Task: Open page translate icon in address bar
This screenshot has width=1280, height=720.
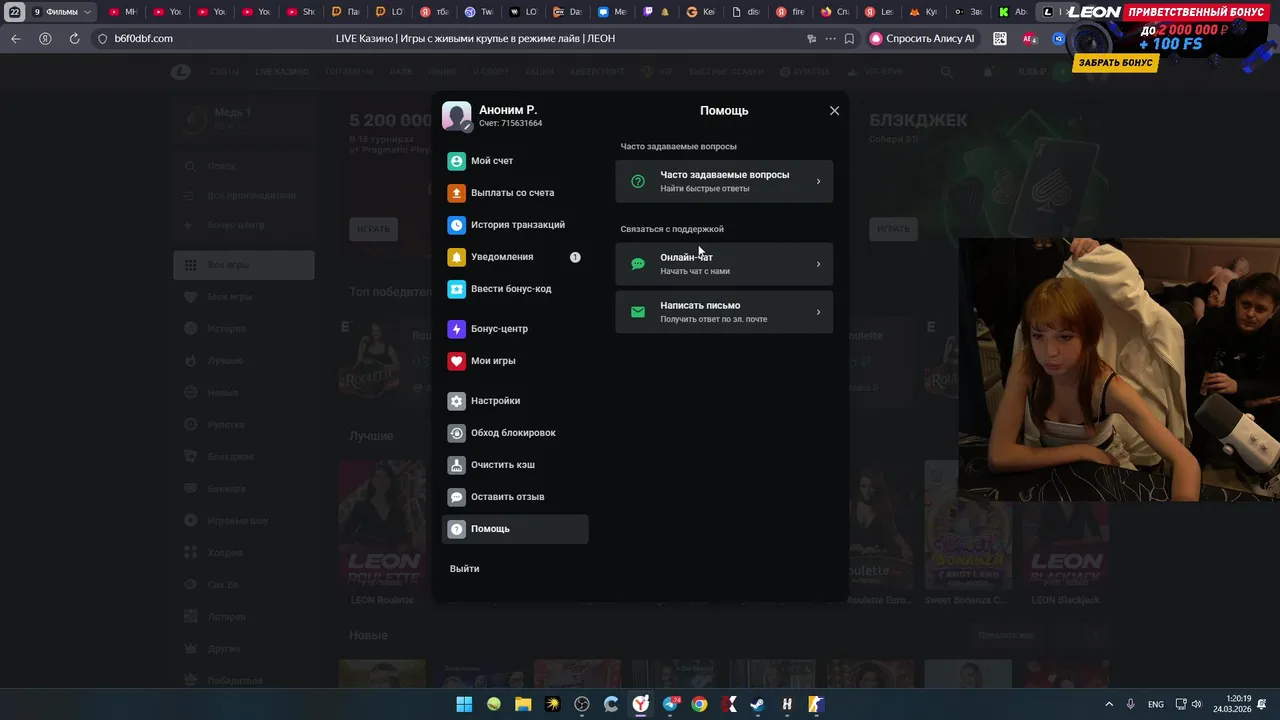Action: [x=811, y=38]
